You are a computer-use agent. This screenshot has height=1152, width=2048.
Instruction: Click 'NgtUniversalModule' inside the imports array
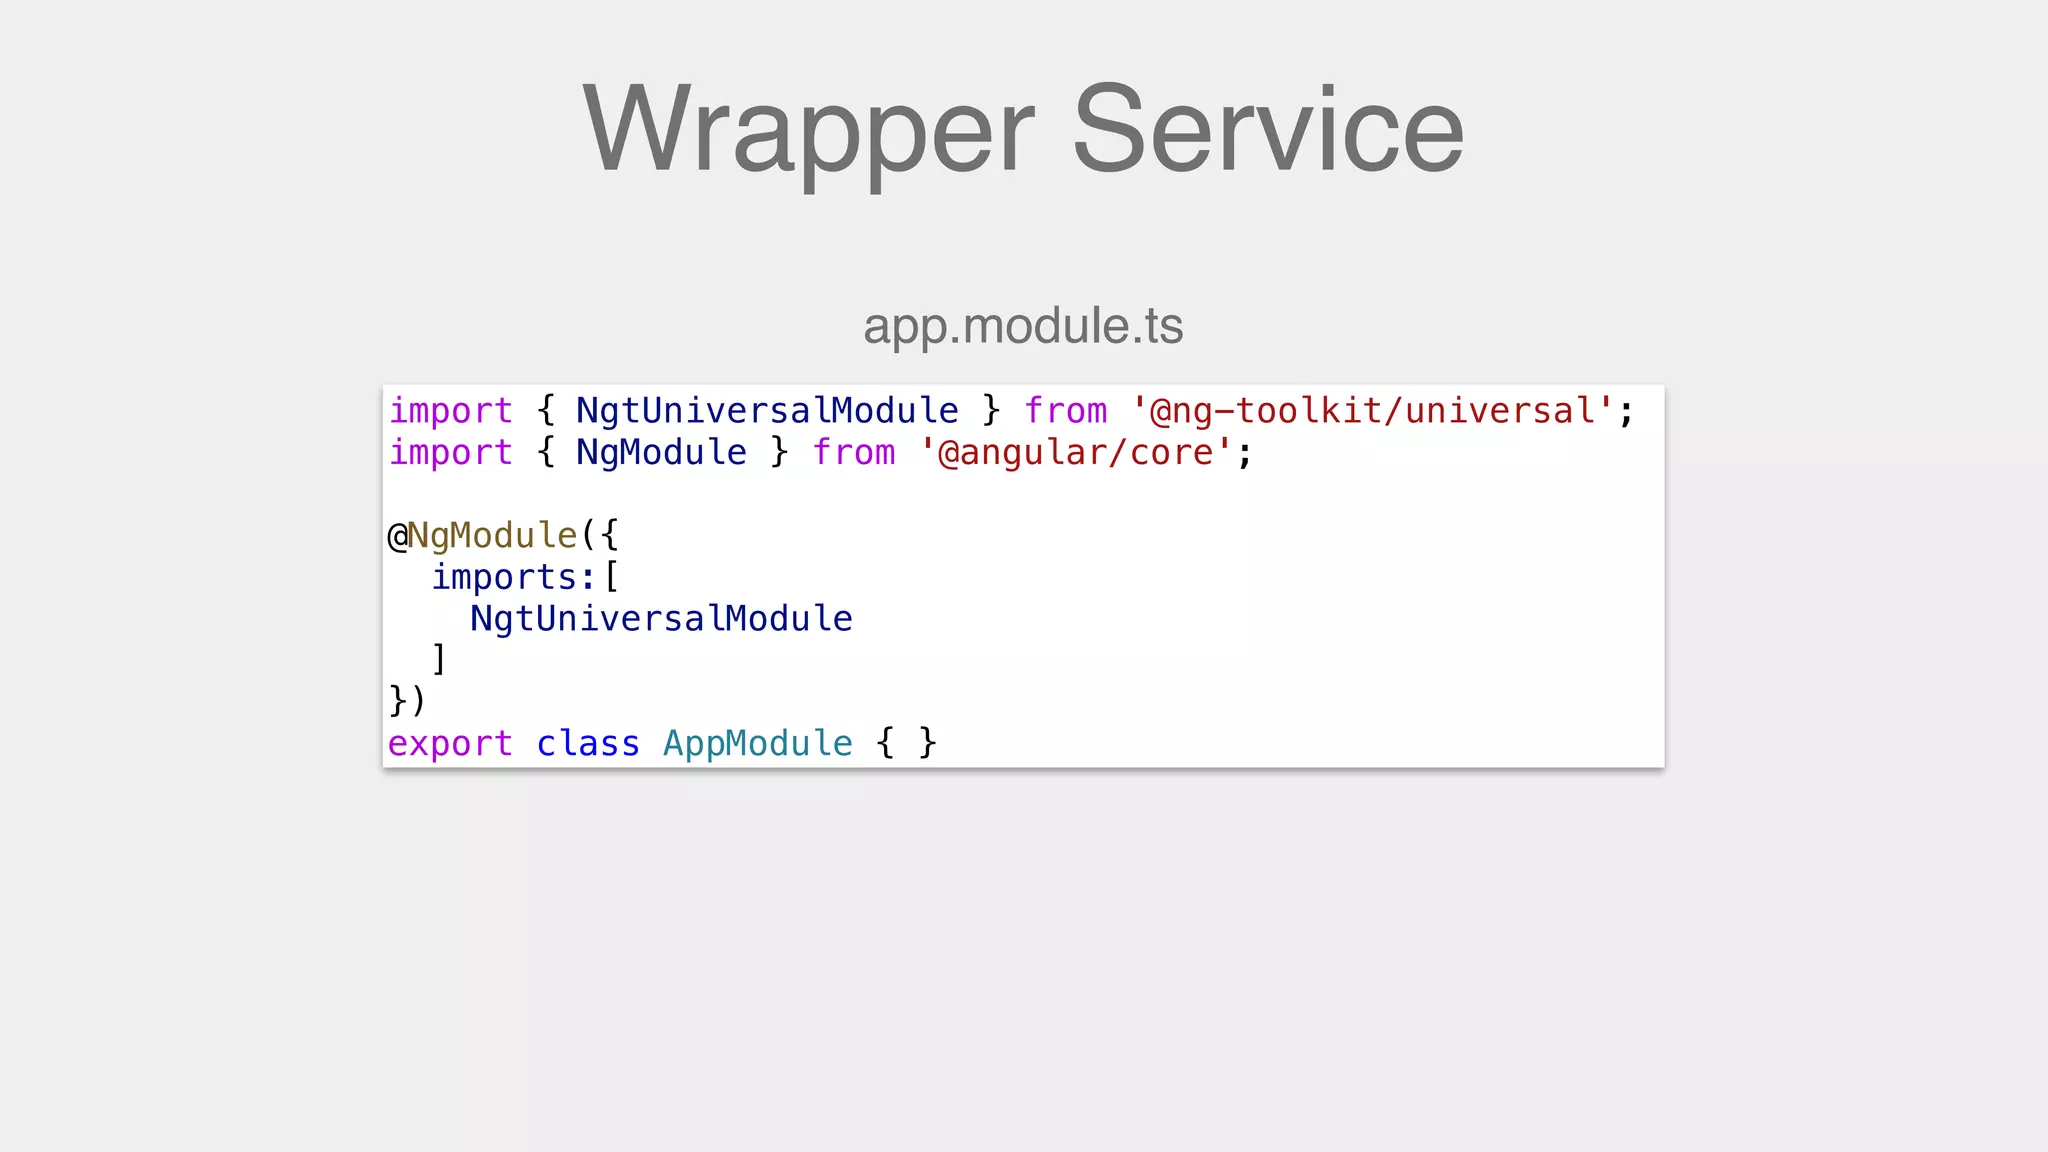point(661,619)
